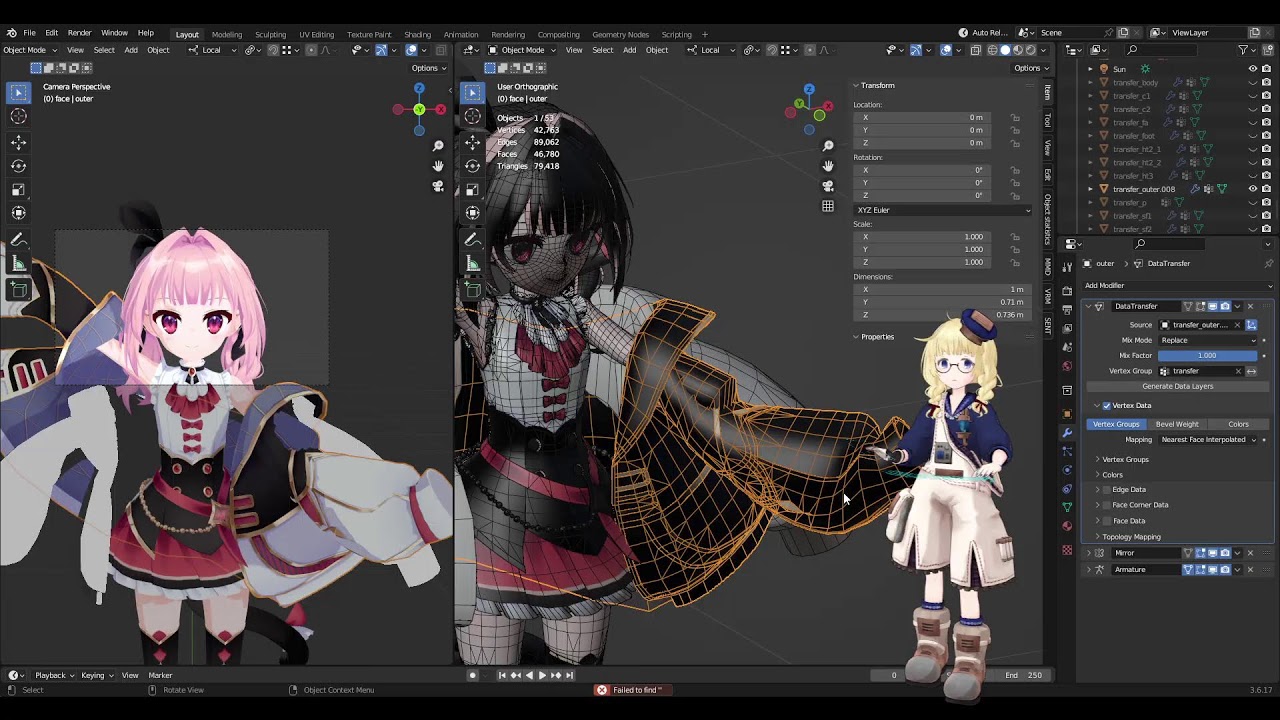Select the Measure tool in left viewport
Screen dimensions: 1280x720
pos(18,263)
